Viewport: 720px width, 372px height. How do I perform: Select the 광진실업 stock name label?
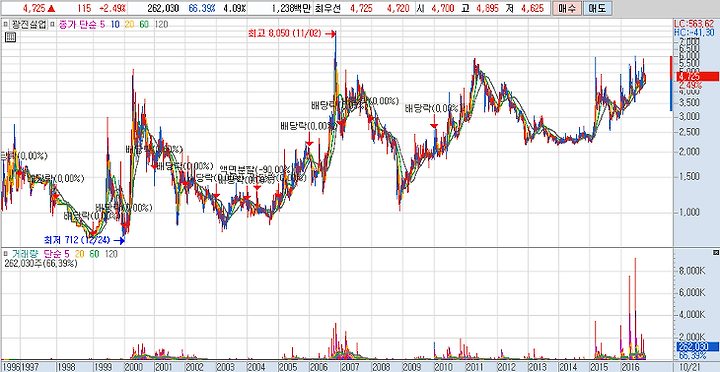28,25
